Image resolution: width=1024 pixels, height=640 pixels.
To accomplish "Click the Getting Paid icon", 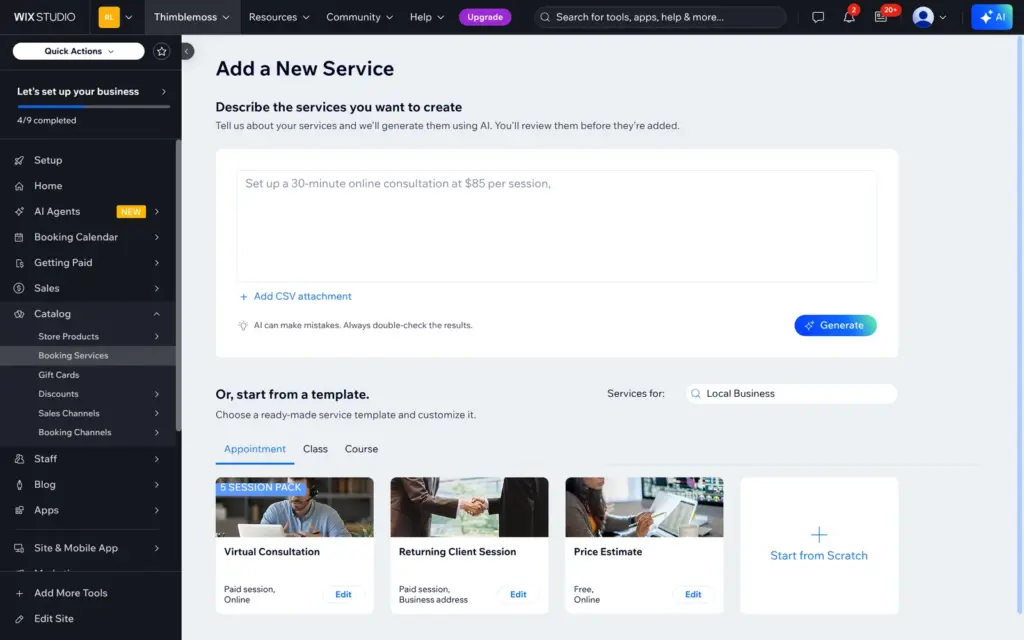I will point(19,263).
